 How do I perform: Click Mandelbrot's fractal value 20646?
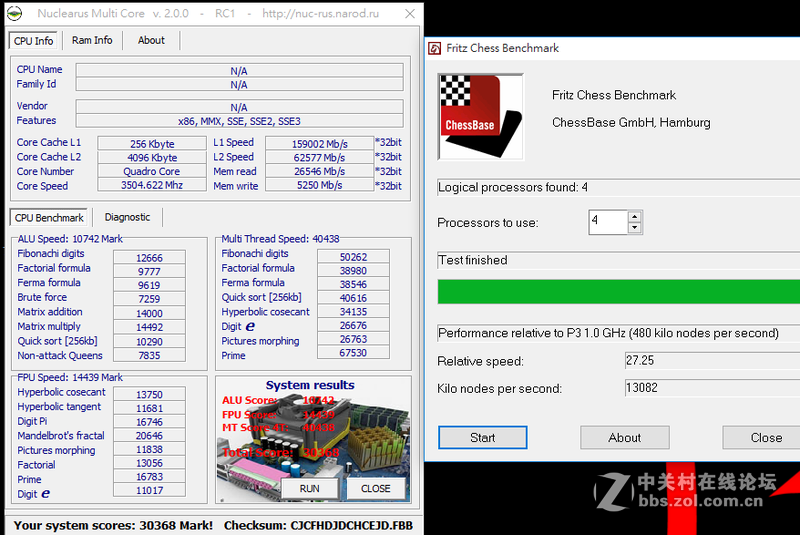tap(149, 436)
